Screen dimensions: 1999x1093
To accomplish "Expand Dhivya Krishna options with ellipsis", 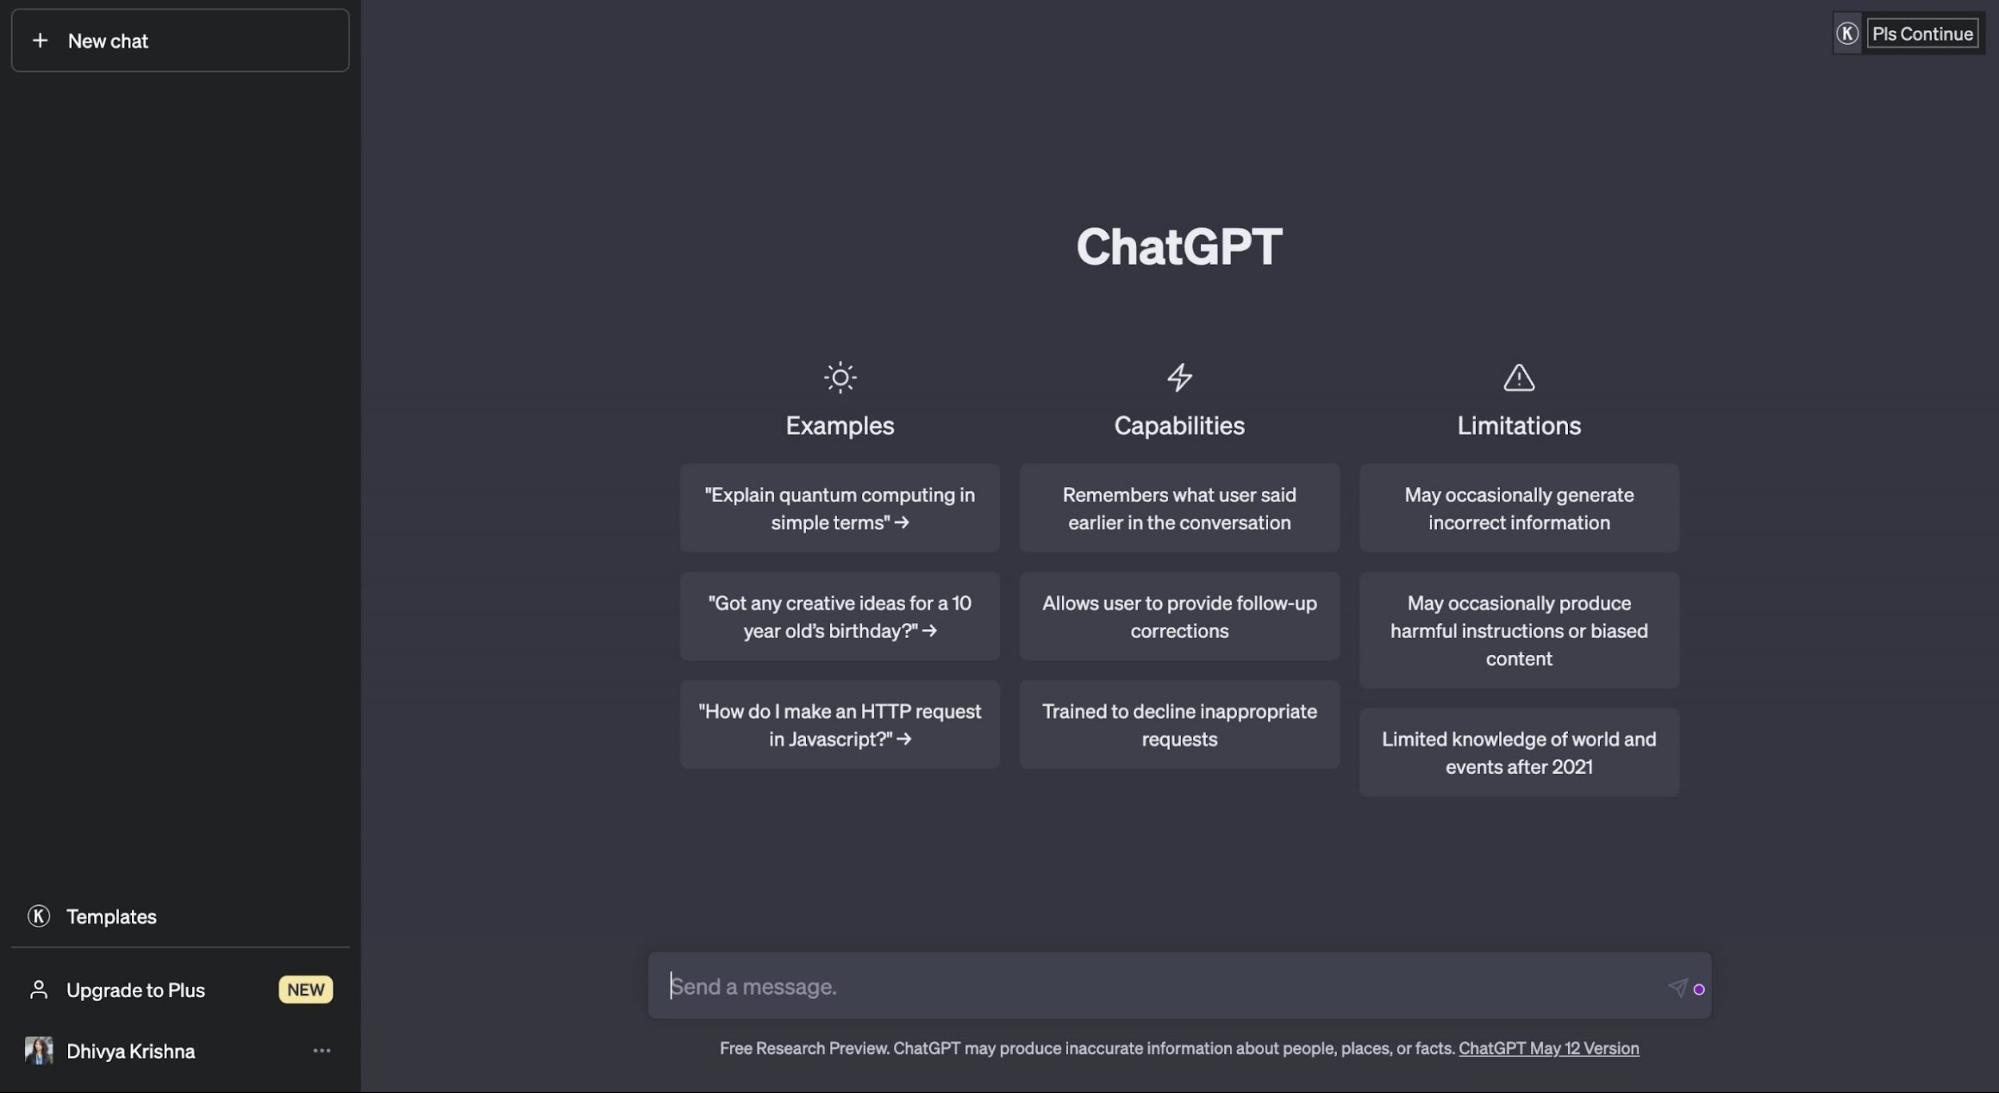I will point(320,1051).
